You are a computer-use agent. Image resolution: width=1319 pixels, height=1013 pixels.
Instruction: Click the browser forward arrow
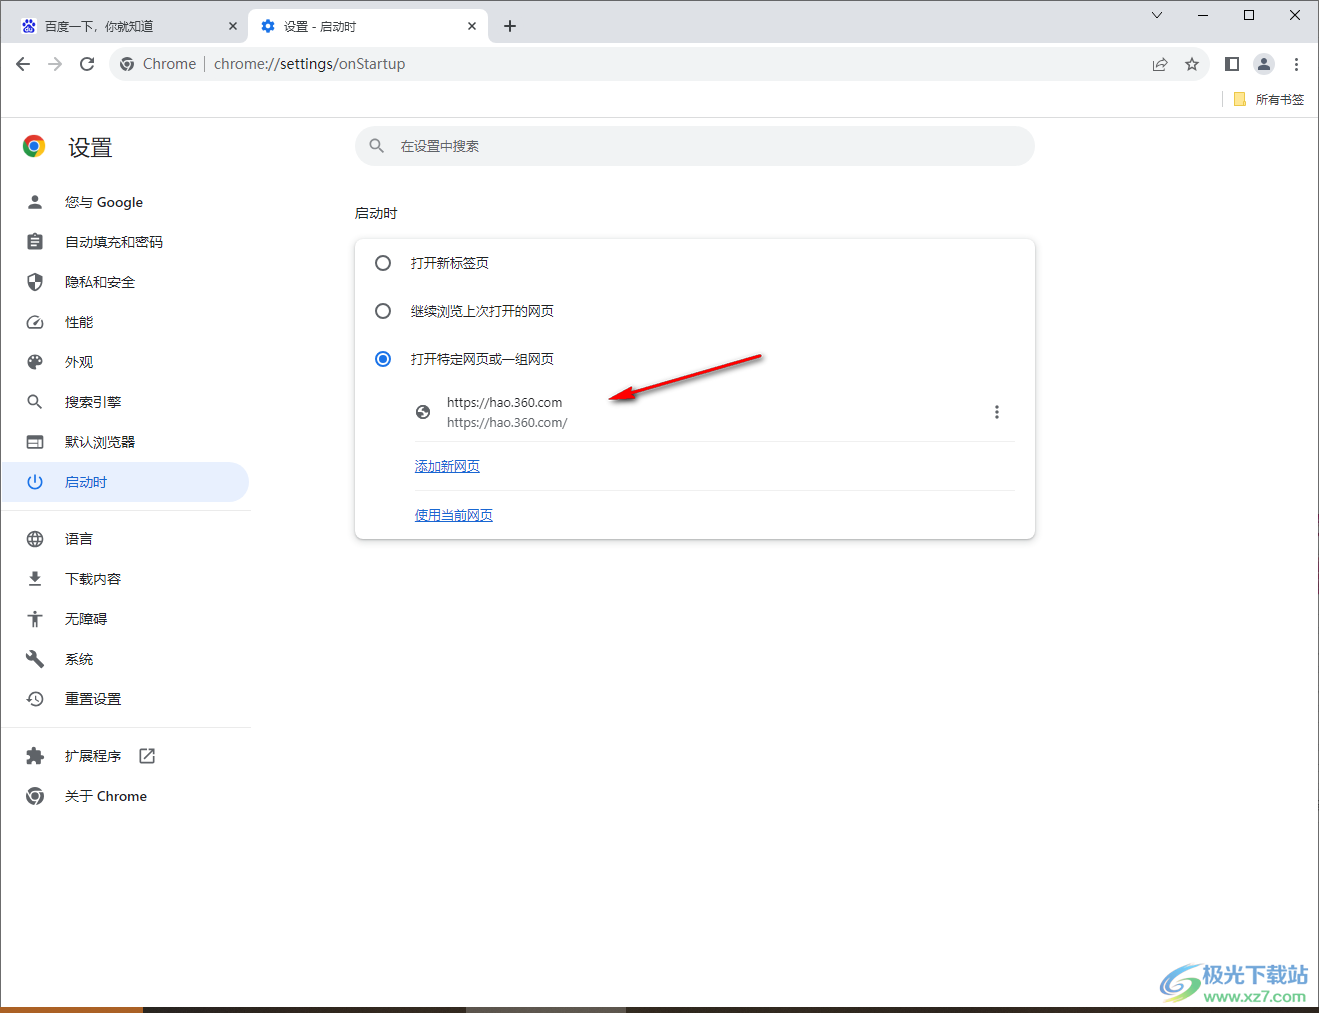(55, 64)
